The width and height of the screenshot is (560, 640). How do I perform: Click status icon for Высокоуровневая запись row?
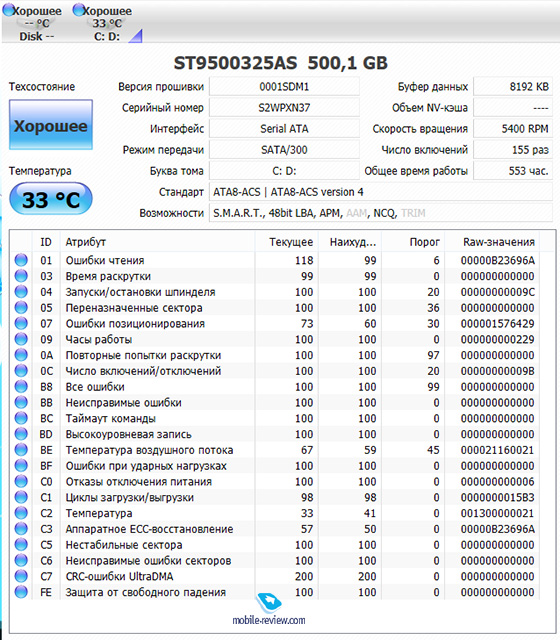pos(21,434)
